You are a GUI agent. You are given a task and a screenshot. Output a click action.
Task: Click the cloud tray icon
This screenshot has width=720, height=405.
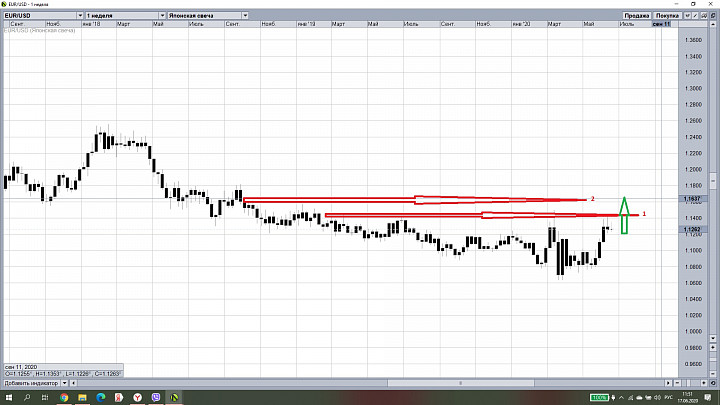(639, 397)
